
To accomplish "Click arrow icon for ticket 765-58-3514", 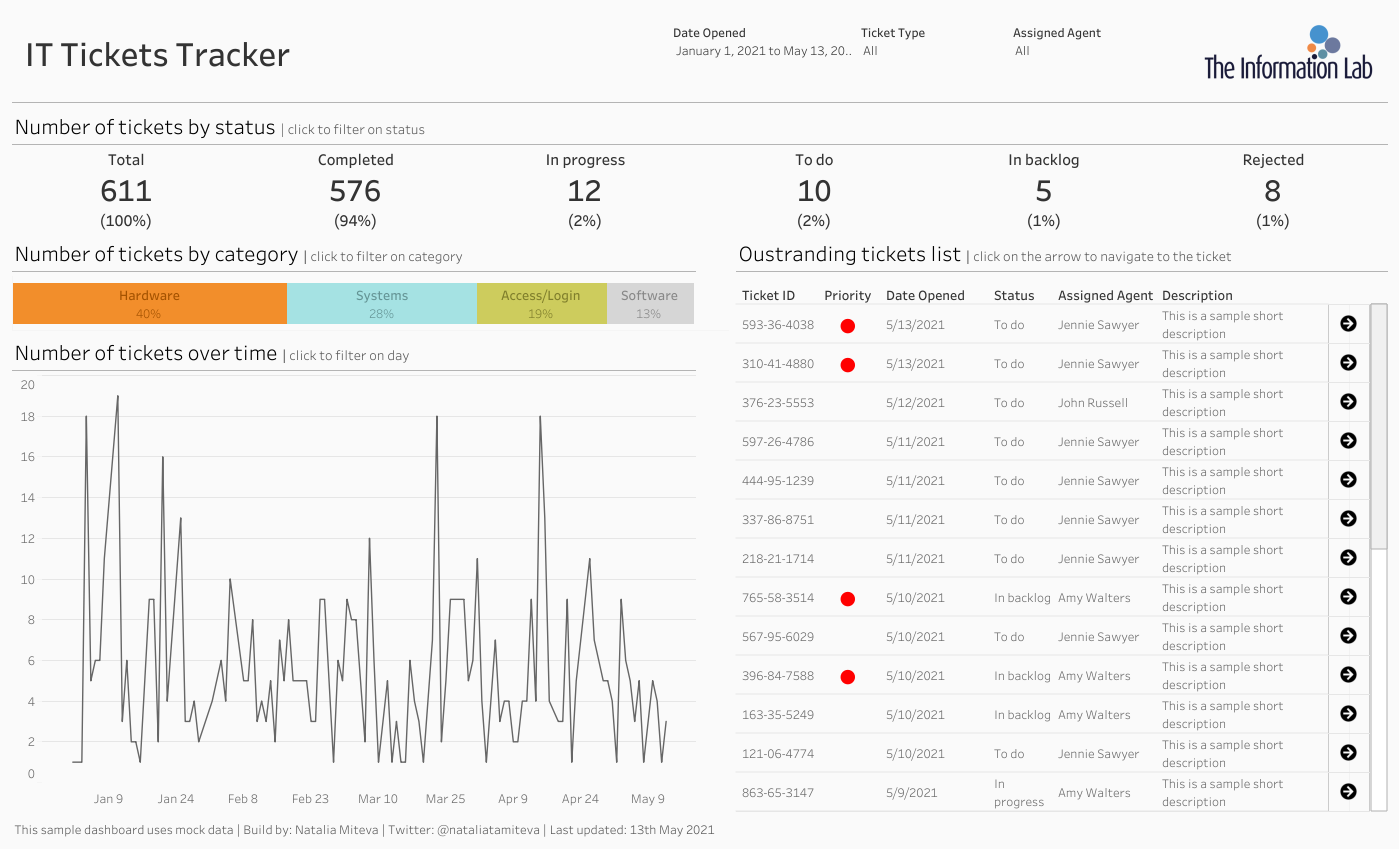I will click(1348, 596).
